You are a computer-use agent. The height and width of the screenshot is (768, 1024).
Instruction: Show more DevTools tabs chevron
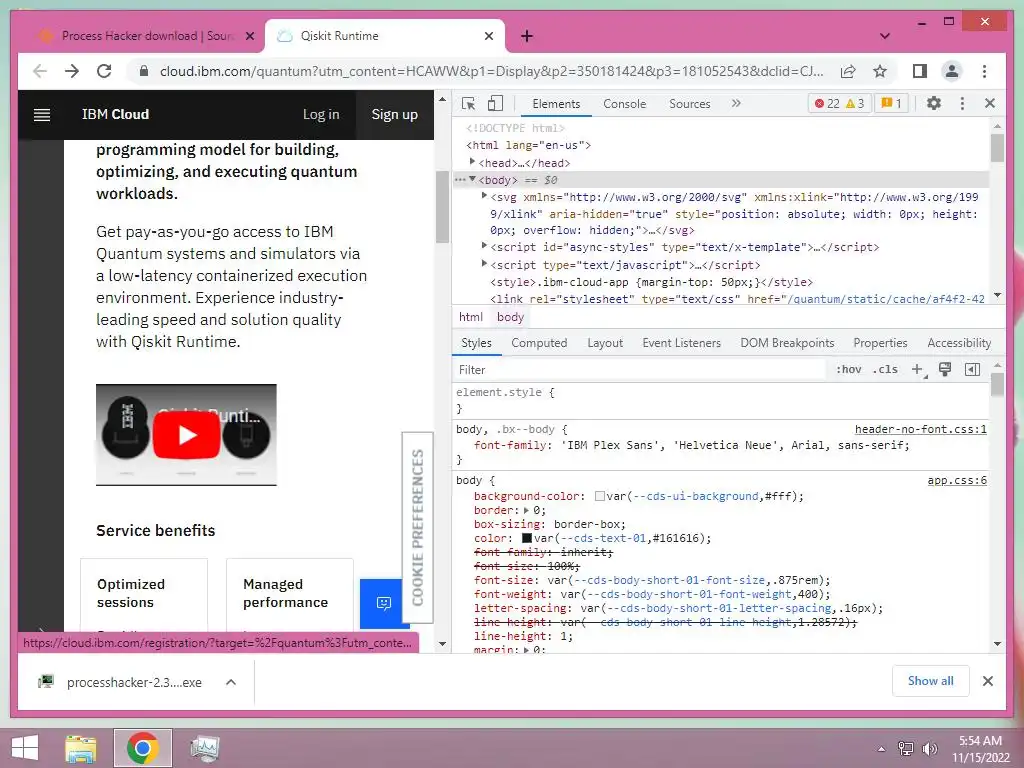tap(736, 103)
